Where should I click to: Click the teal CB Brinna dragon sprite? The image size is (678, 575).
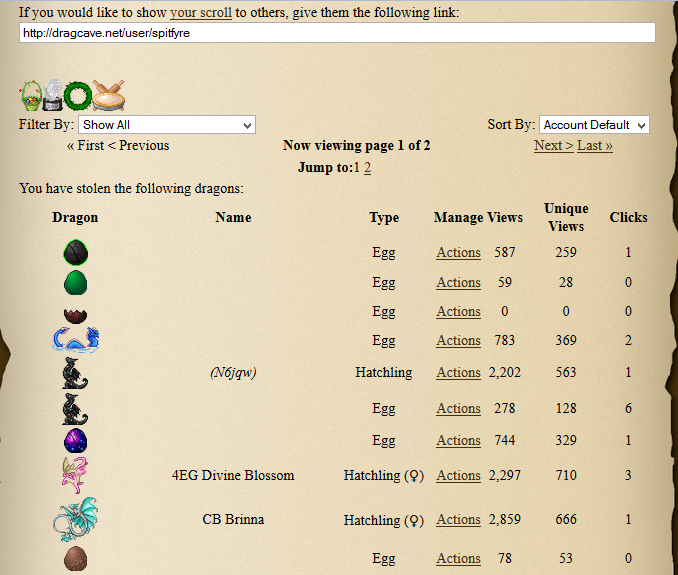[x=75, y=520]
